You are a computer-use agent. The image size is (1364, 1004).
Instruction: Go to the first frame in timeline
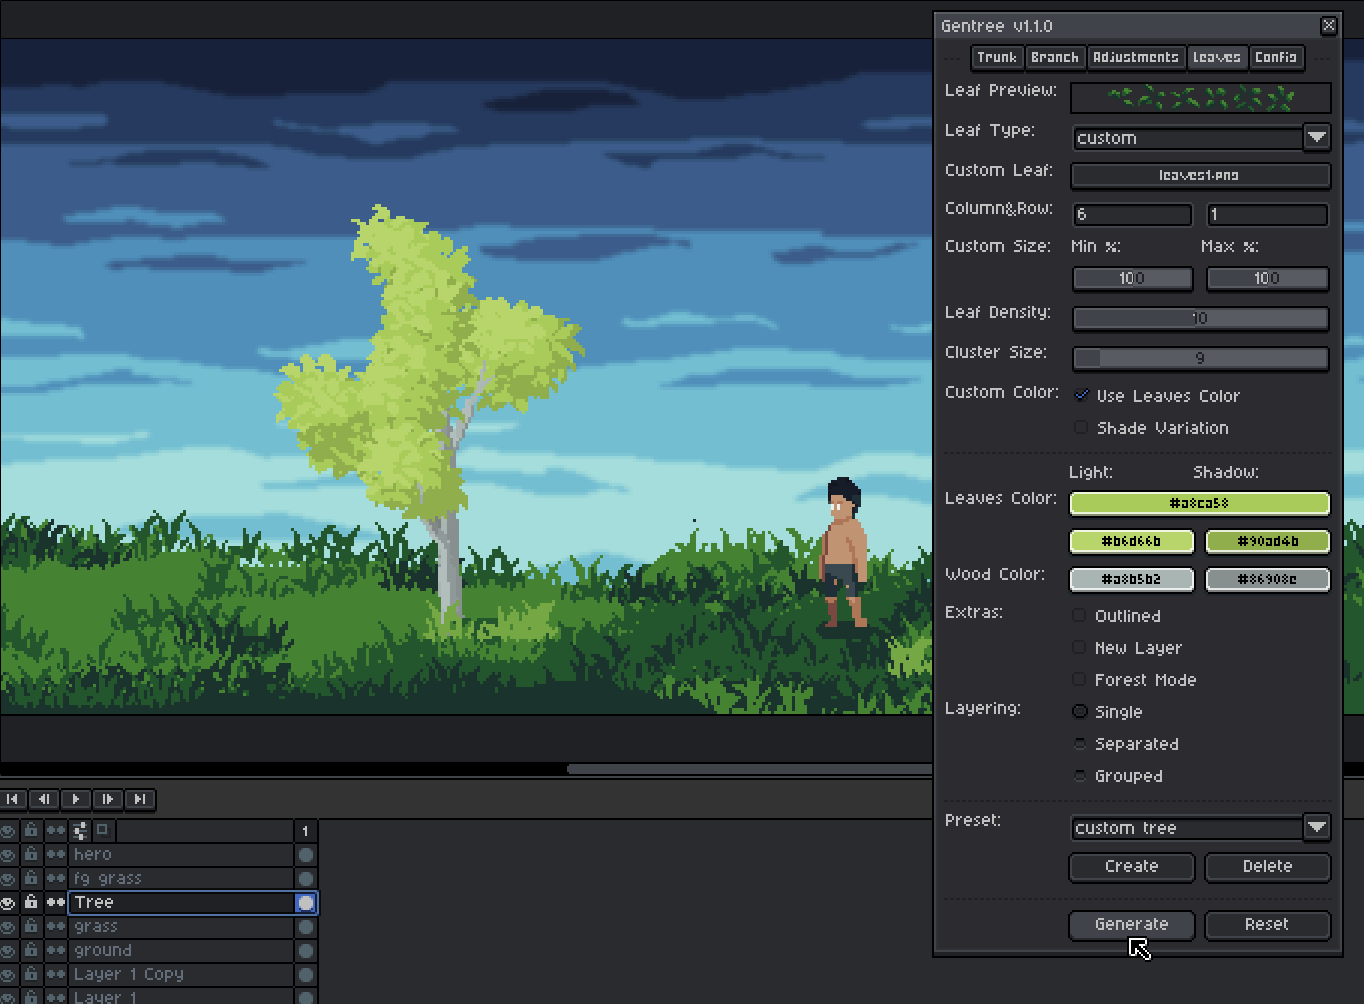(x=12, y=799)
